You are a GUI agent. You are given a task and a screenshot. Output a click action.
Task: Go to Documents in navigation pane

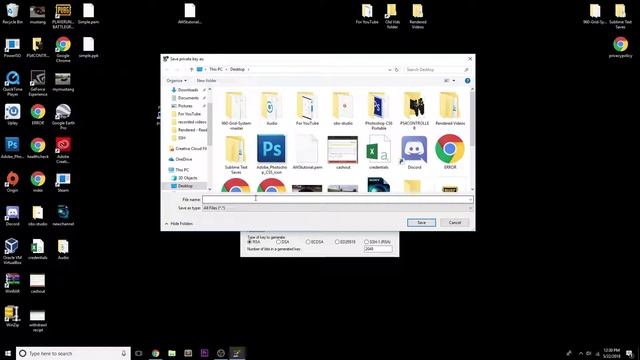pyautogui.click(x=188, y=98)
